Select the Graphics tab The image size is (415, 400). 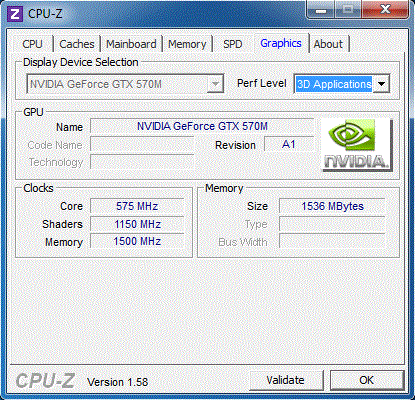281,43
